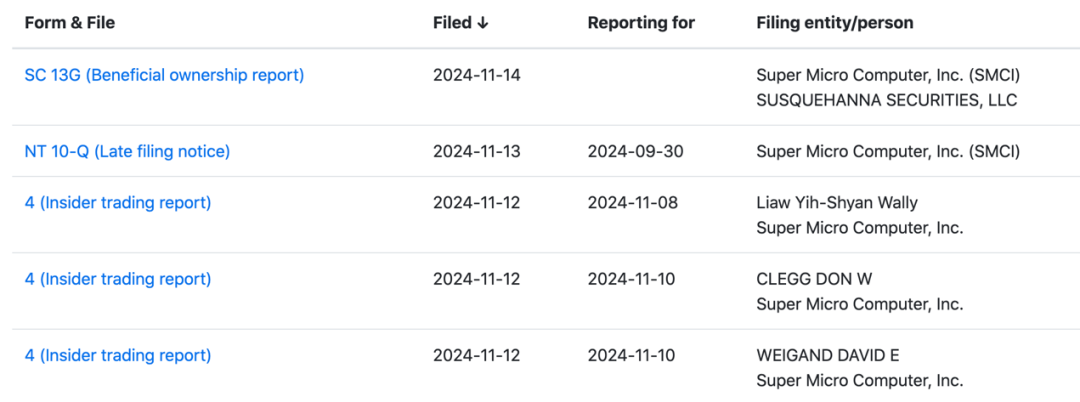
Task: Select the 2024-11-13 filed date cell
Action: coord(477,151)
